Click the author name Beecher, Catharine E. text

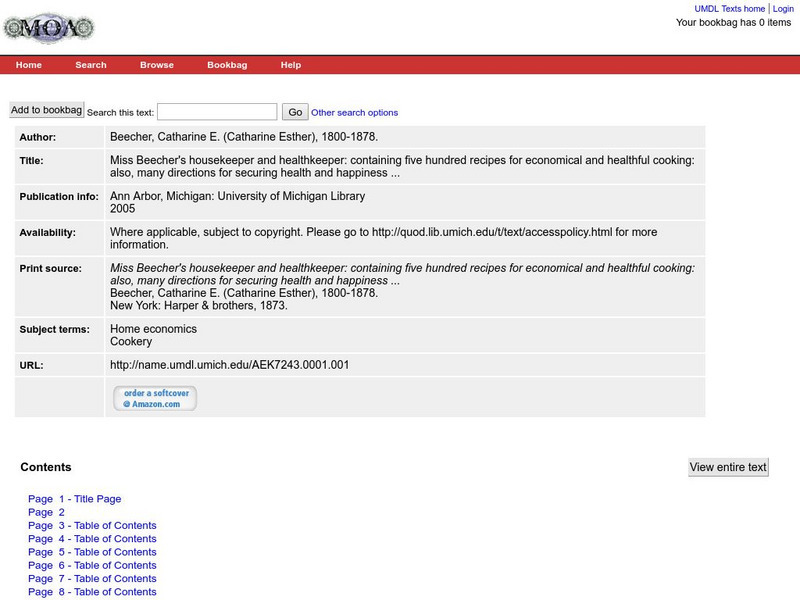click(x=244, y=137)
